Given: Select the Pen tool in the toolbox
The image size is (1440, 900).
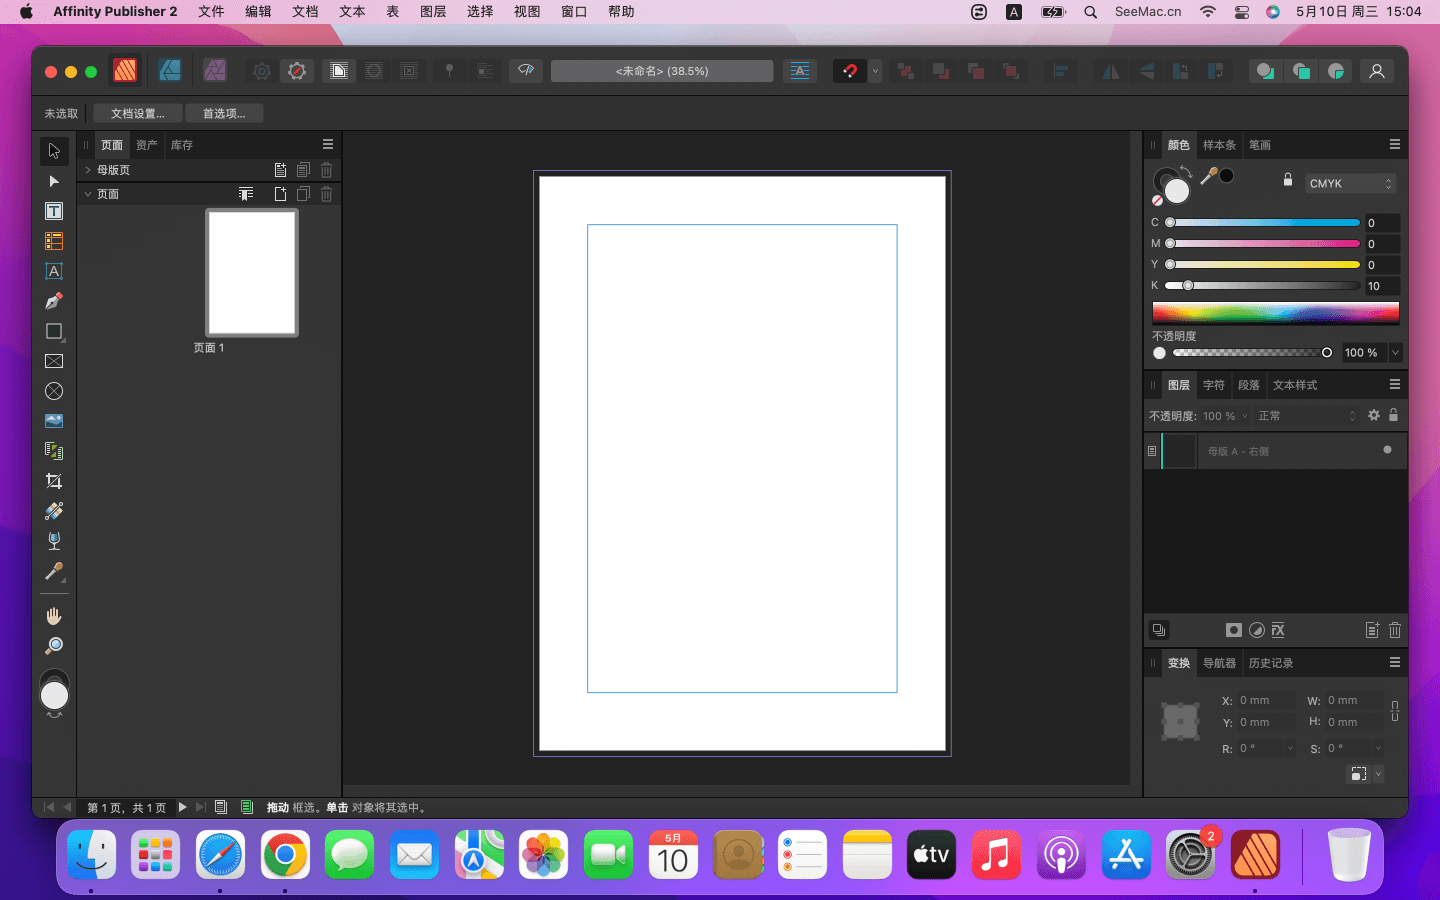Looking at the screenshot, I should click(x=54, y=301).
